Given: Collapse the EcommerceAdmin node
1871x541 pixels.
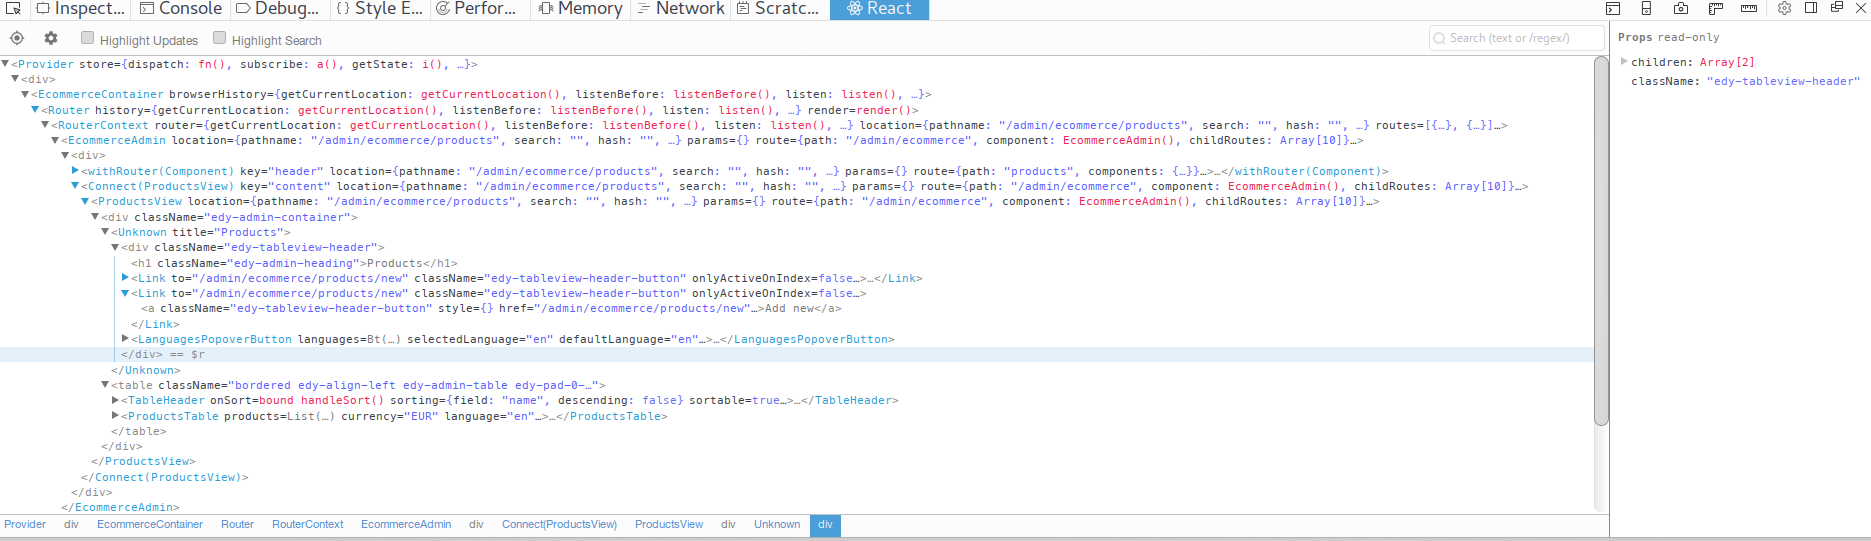Looking at the screenshot, I should point(55,140).
